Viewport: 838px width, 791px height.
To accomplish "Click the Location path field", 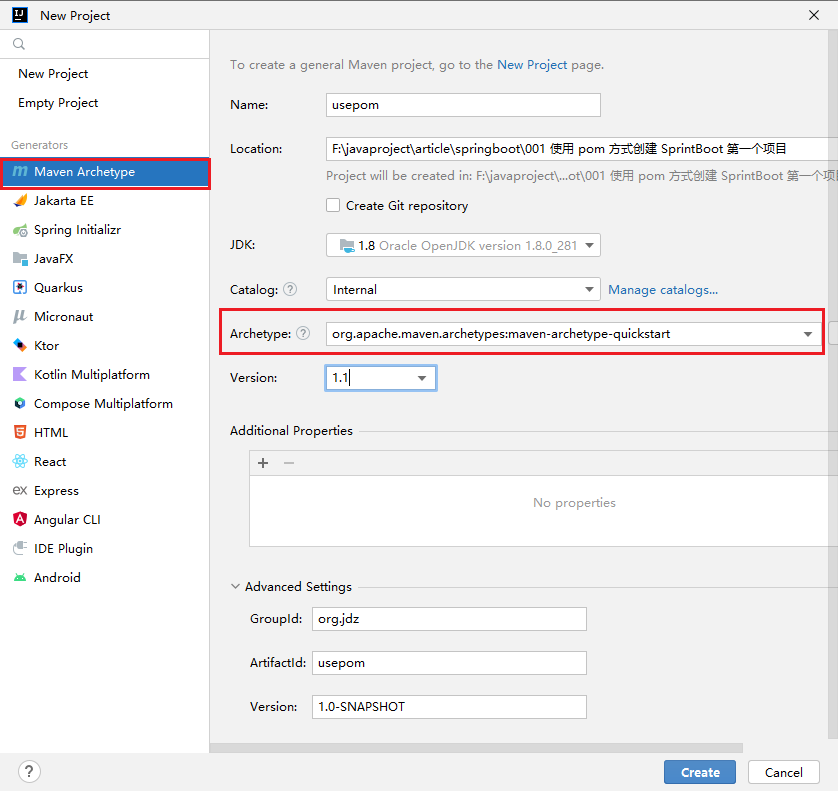I will (x=582, y=149).
